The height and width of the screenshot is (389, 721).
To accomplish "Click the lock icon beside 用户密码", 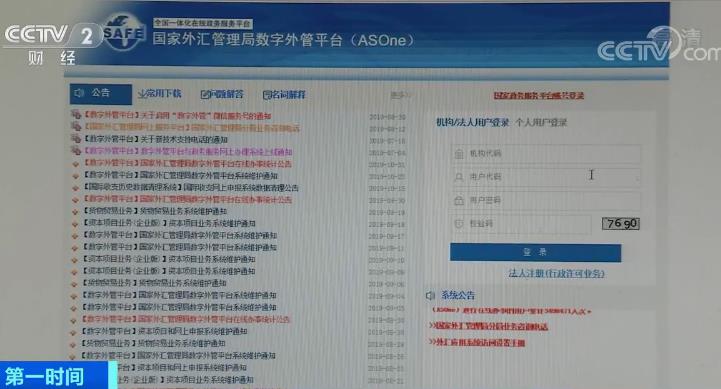I will click(458, 200).
